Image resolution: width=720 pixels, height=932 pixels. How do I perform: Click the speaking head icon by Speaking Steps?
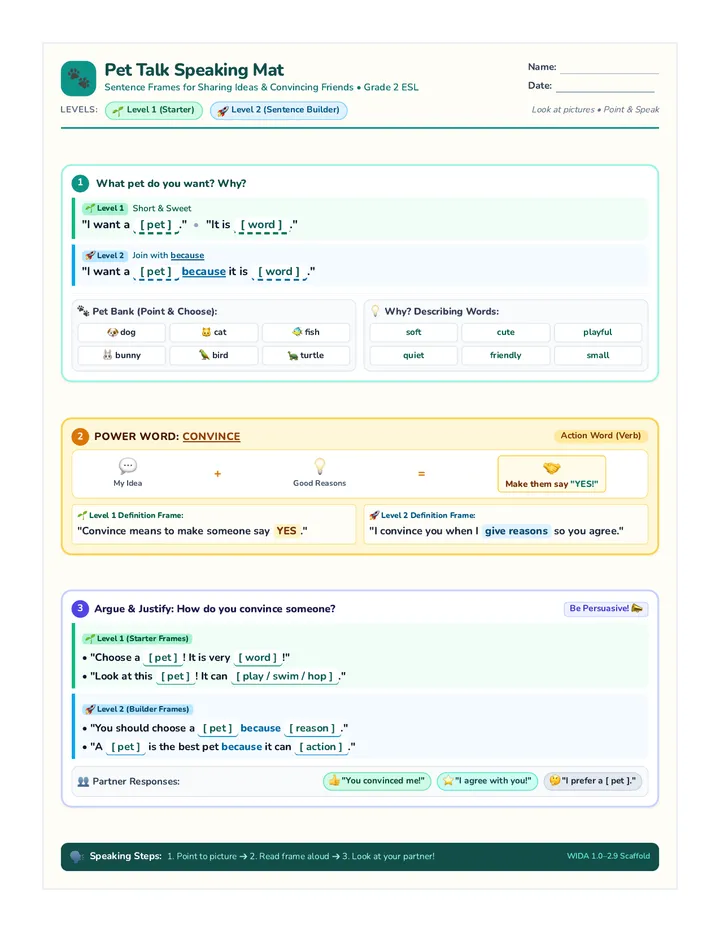coord(77,857)
